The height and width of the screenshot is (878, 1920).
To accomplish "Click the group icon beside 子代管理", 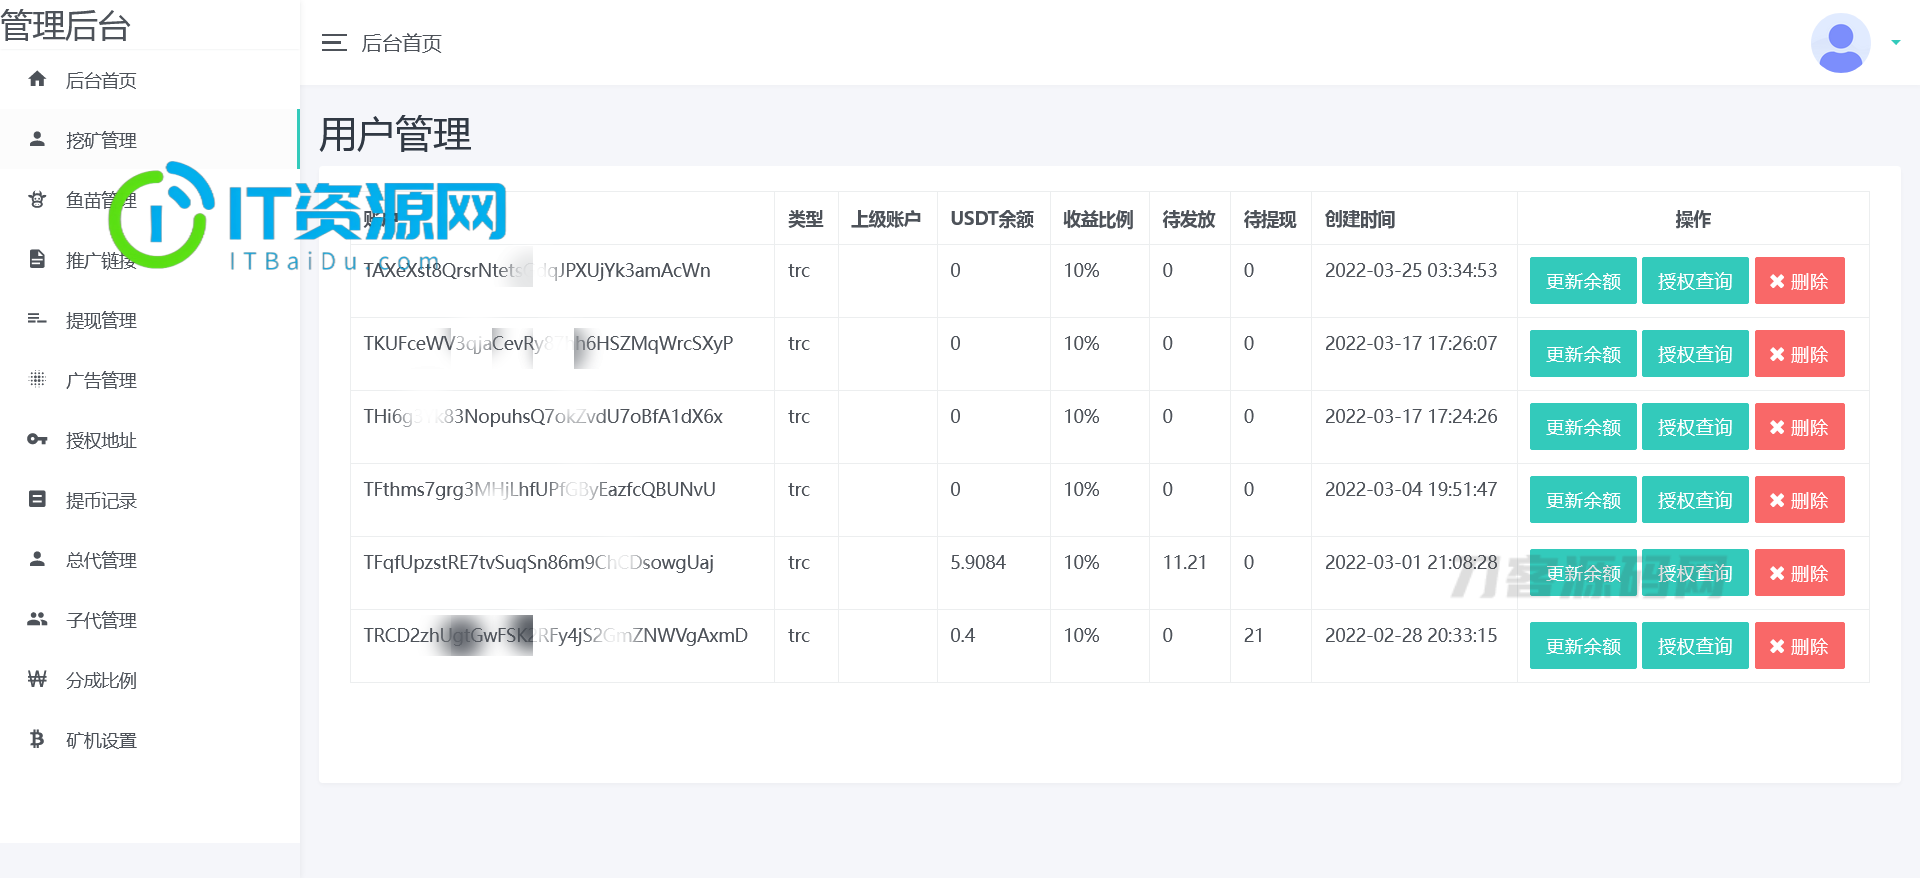I will (37, 619).
